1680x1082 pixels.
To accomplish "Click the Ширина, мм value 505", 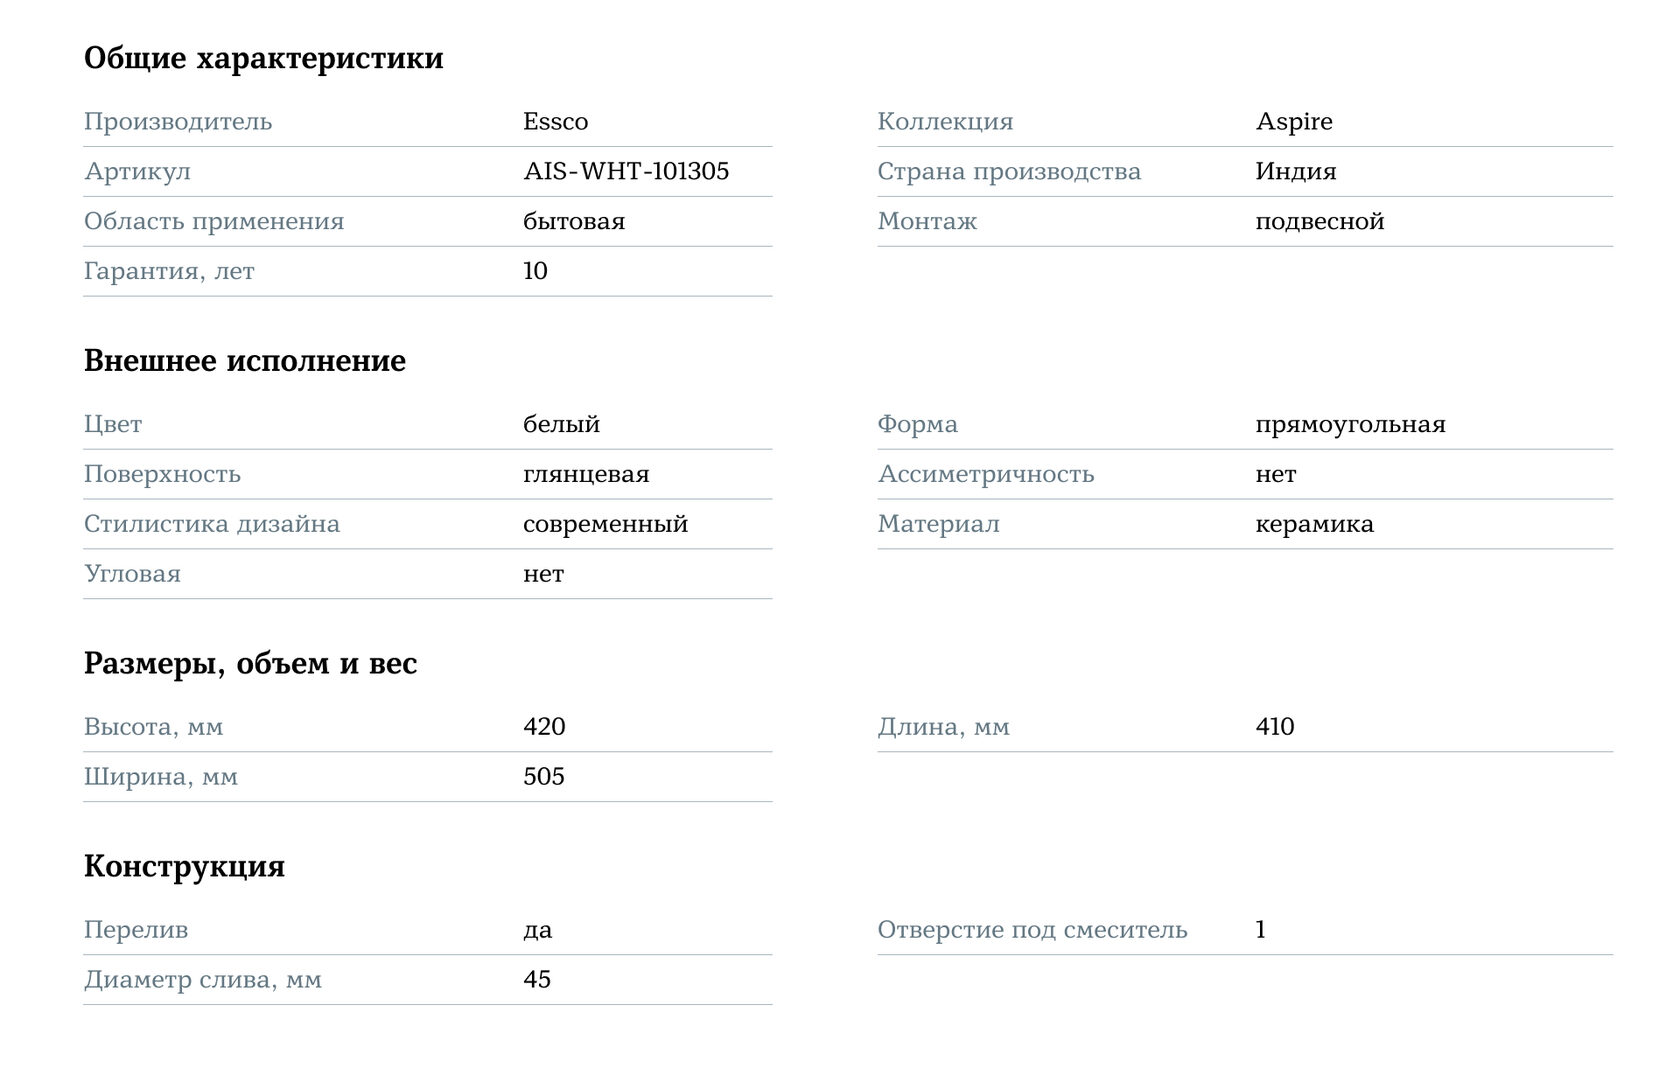I will tap(544, 777).
